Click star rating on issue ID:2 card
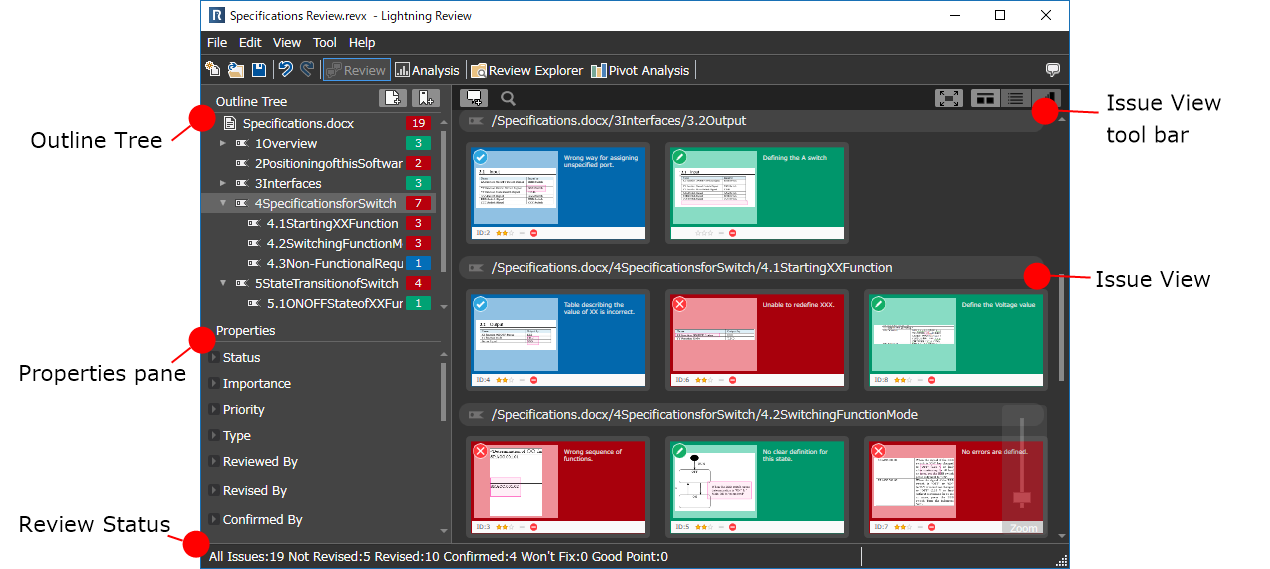This screenshot has width=1270, height=569. coord(504,233)
